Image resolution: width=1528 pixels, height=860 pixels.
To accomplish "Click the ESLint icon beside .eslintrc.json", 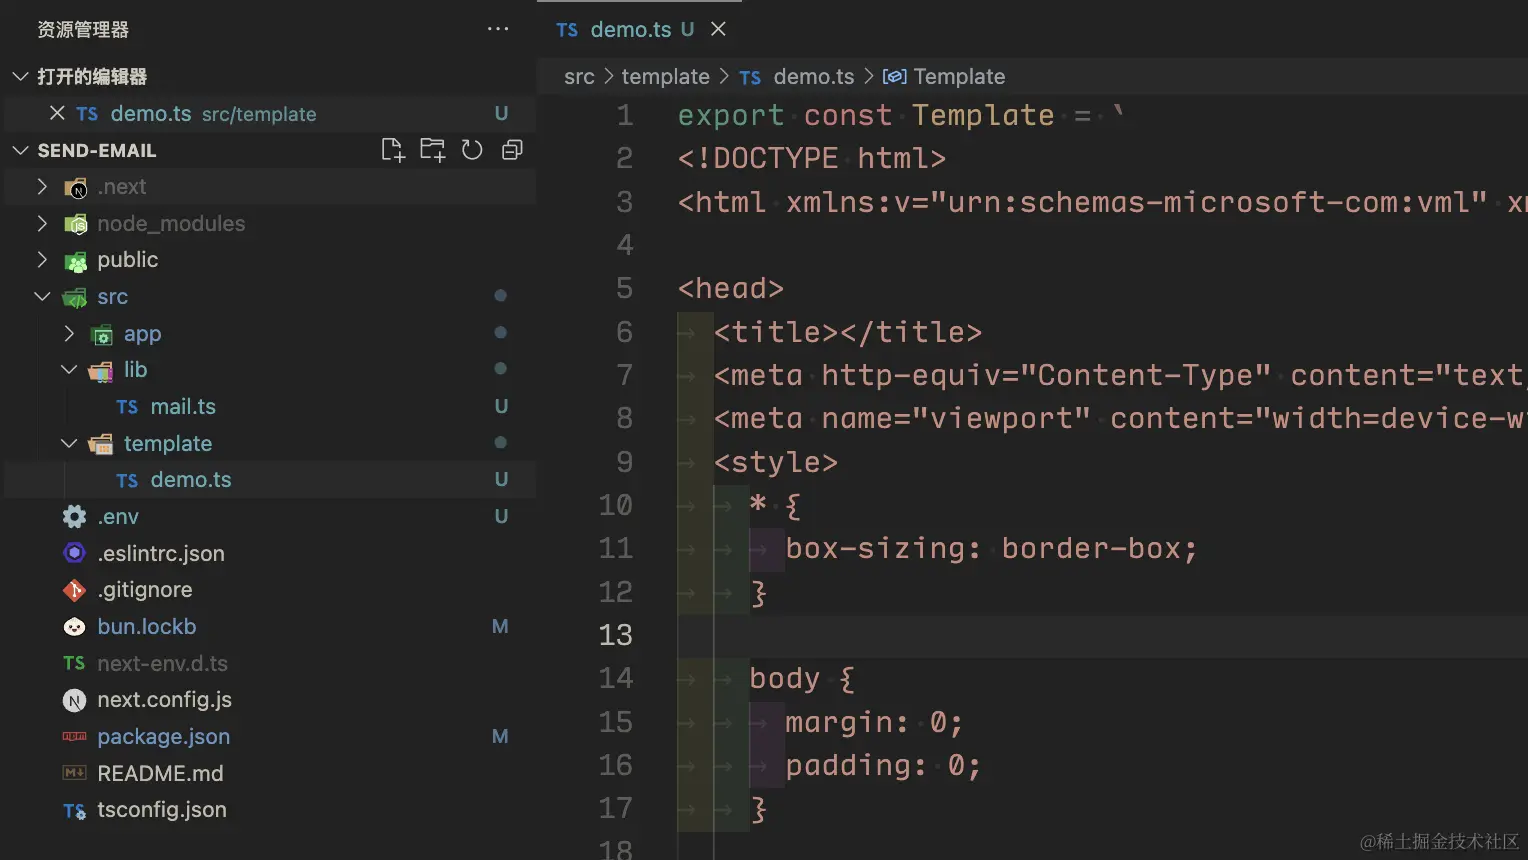I will click(74, 553).
